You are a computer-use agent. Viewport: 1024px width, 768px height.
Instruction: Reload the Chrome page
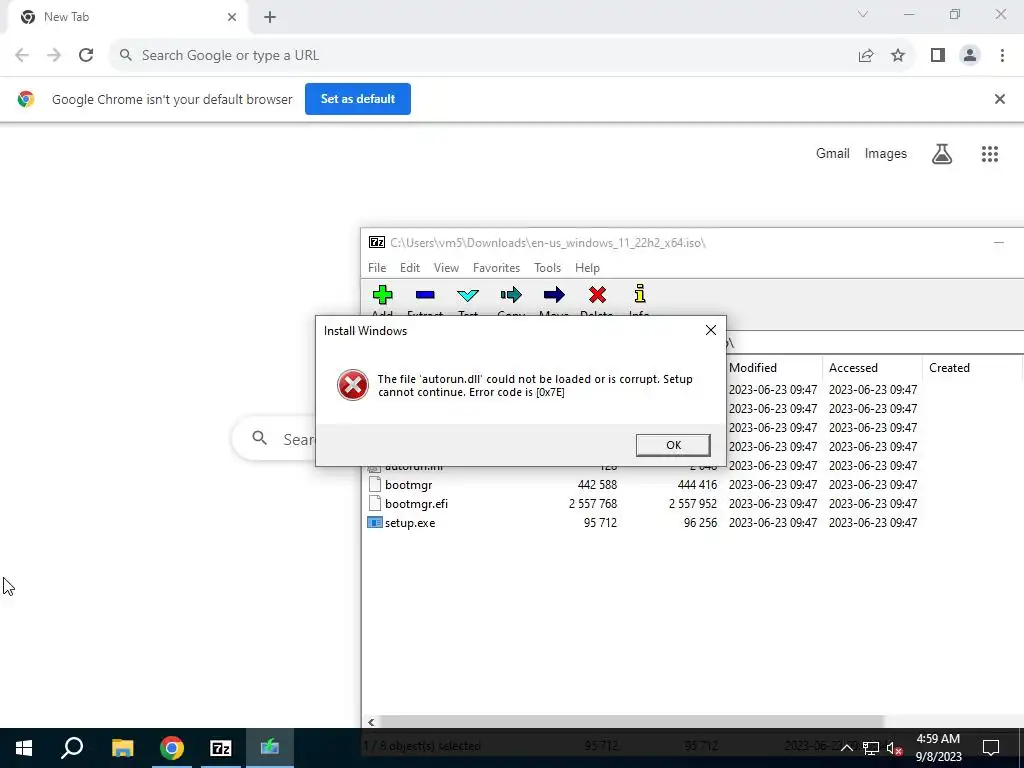point(86,56)
